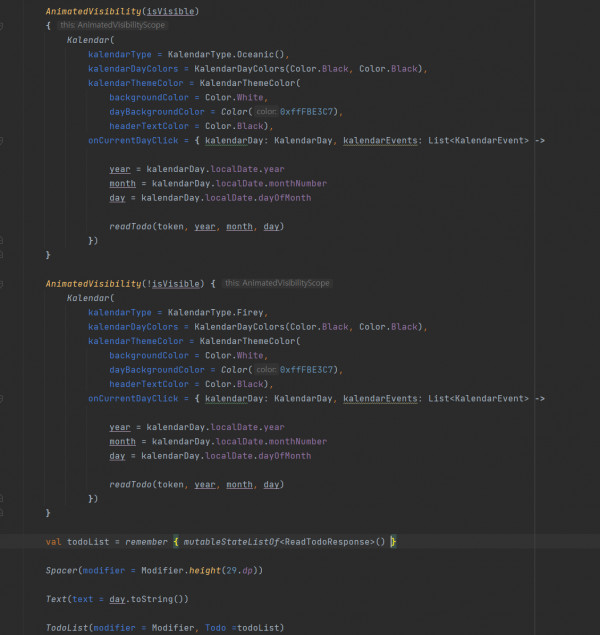
Task: Click the 'color:' parameter hint in the Oceanic block
Action: 266,111
